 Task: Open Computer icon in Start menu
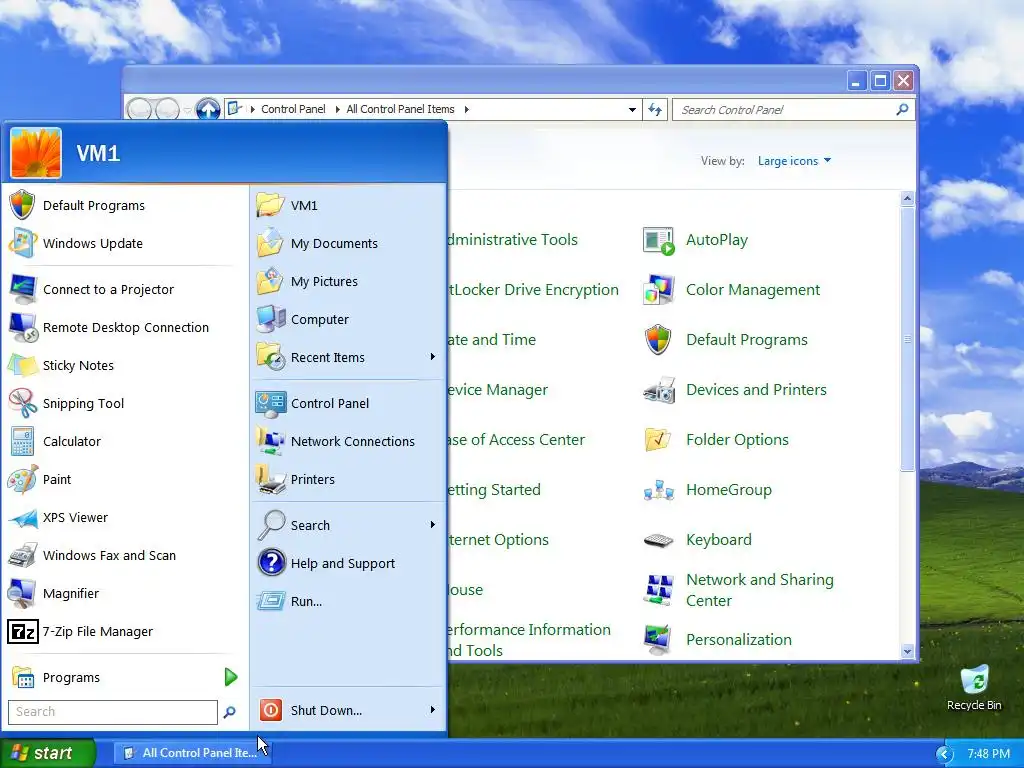[270, 319]
